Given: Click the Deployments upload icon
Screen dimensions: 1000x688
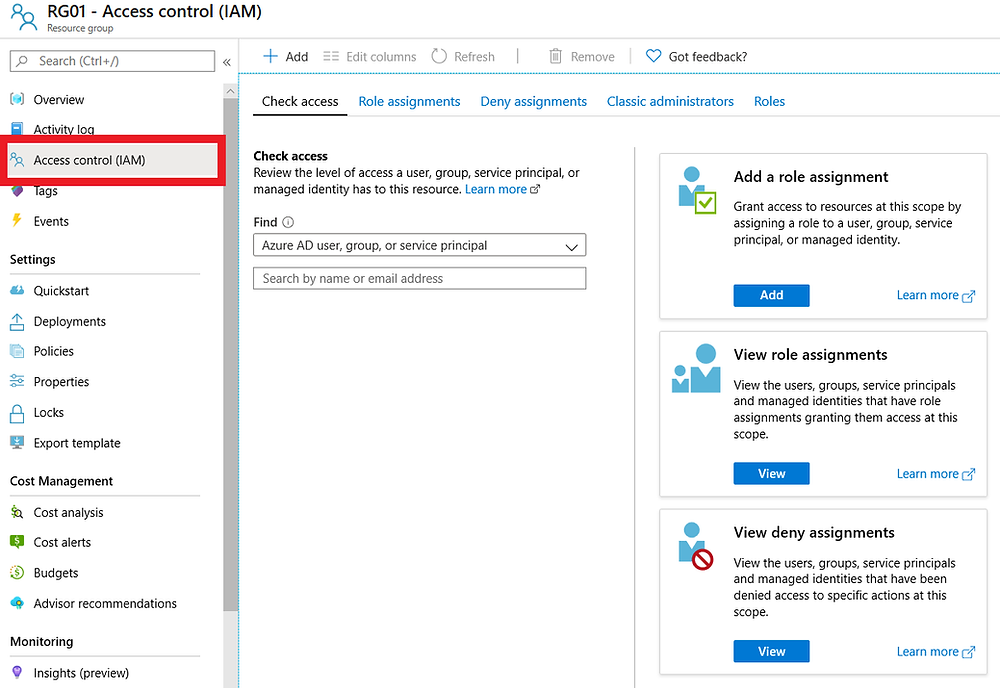Looking at the screenshot, I should coord(17,321).
